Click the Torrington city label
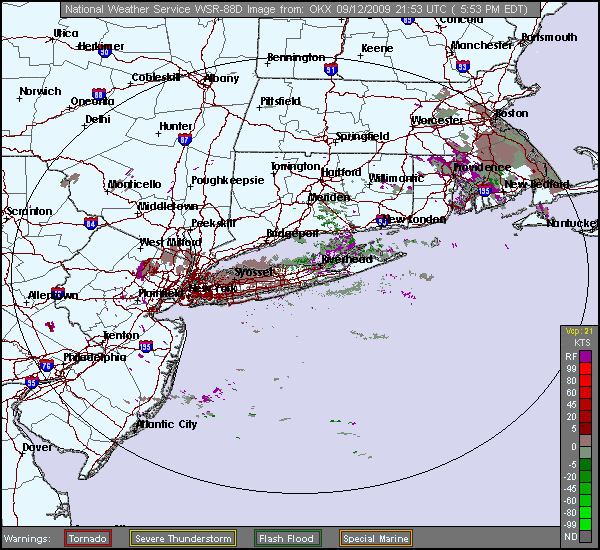Screen dimensions: 600x550 tap(295, 166)
